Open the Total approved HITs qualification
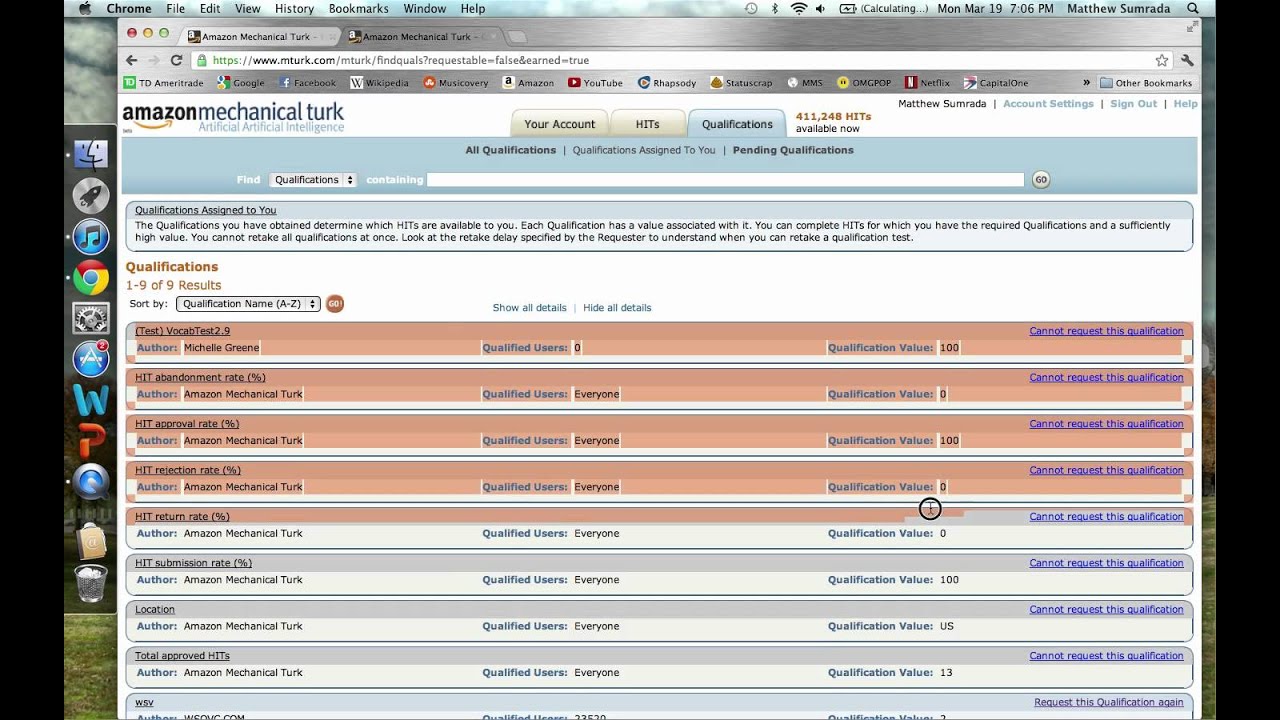Image resolution: width=1280 pixels, height=720 pixels. click(182, 656)
